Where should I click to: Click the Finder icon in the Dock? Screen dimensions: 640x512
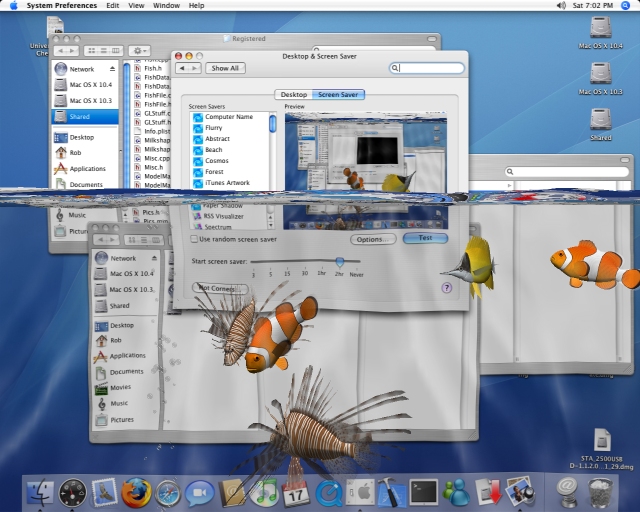[x=40, y=492]
